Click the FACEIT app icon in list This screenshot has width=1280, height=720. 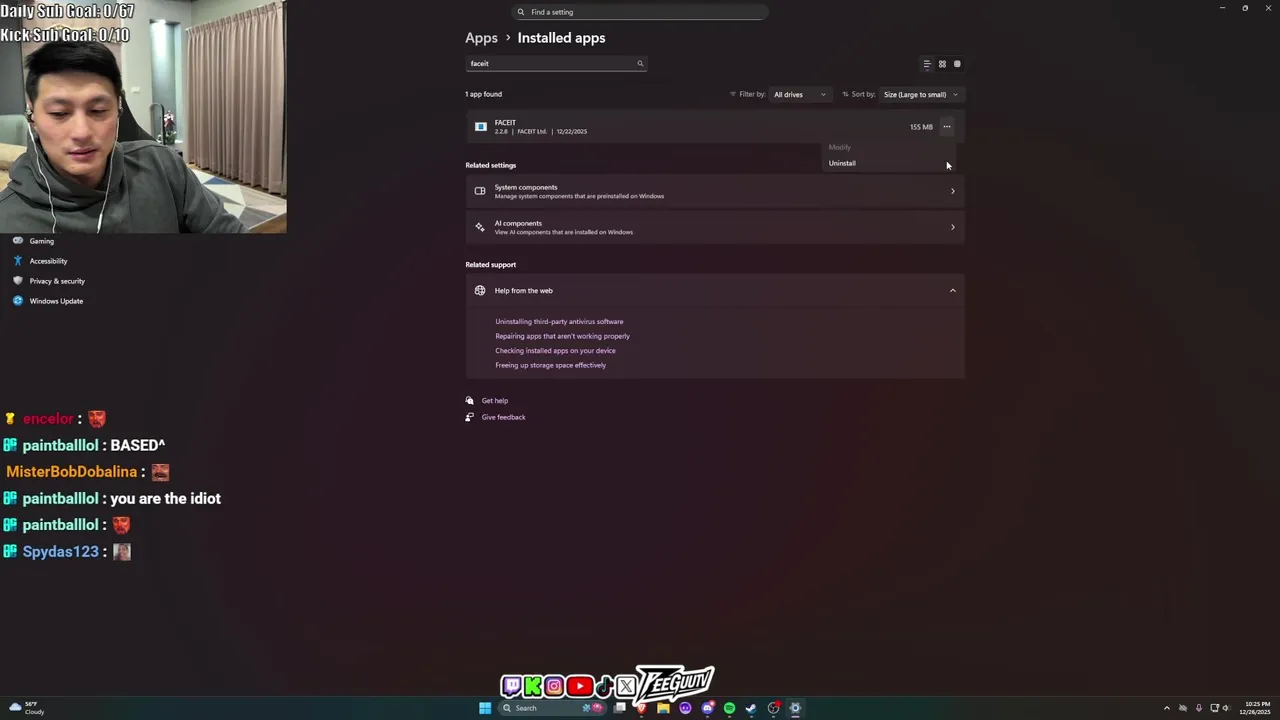[x=481, y=127]
